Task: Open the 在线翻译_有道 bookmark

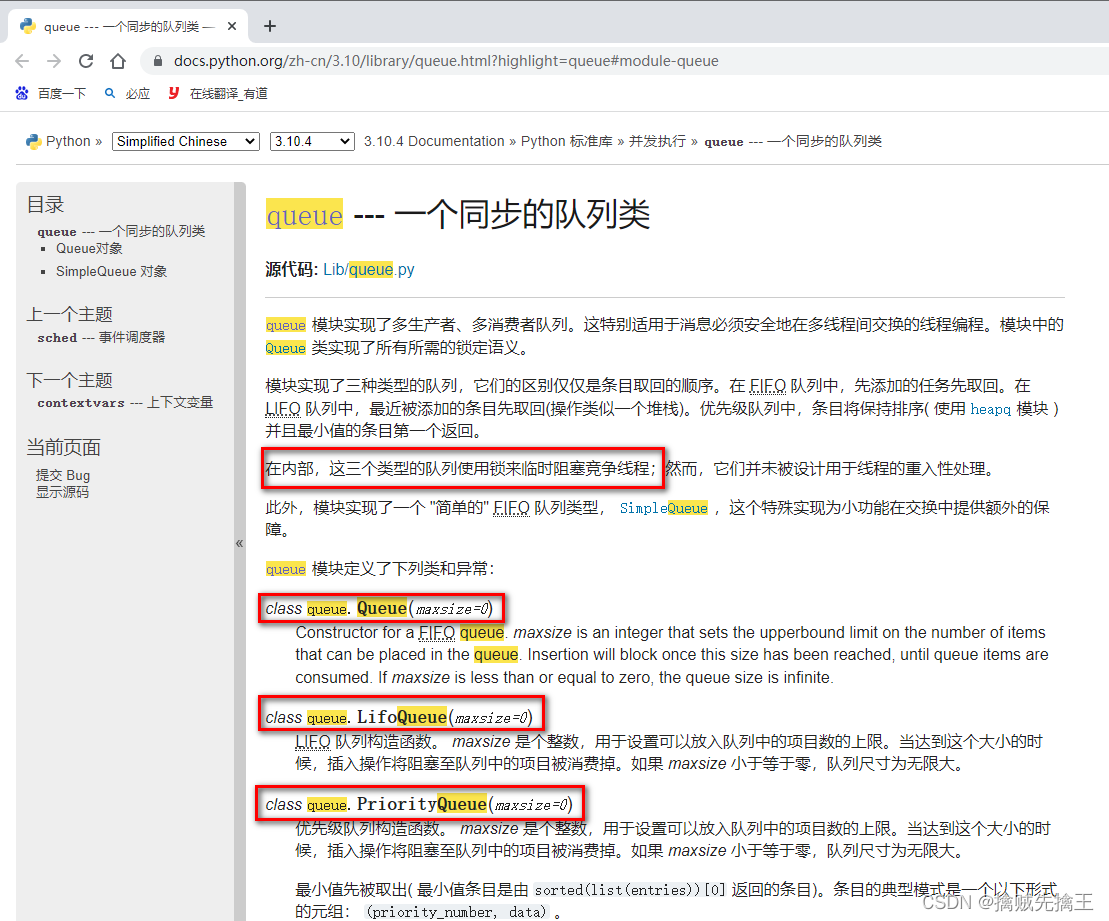Action: pos(218,93)
